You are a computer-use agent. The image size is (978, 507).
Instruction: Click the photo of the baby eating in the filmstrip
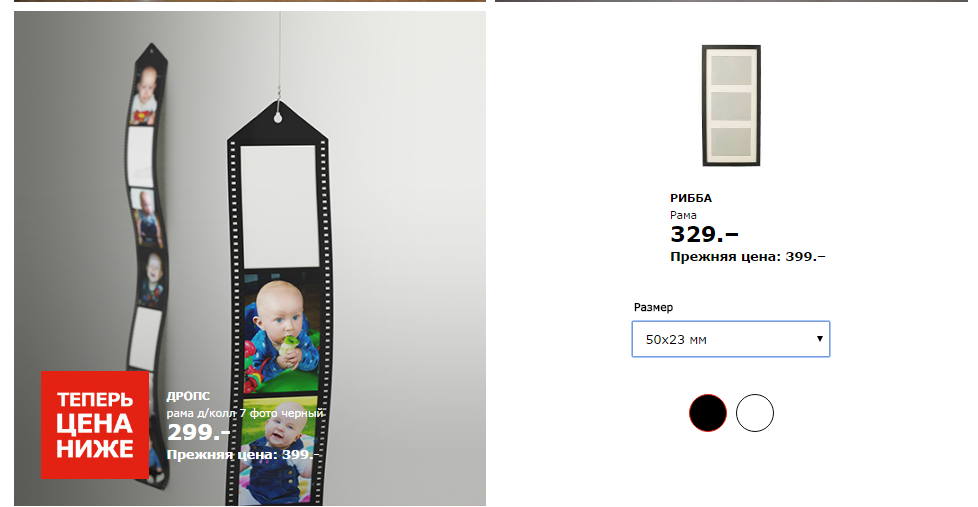[x=281, y=330]
